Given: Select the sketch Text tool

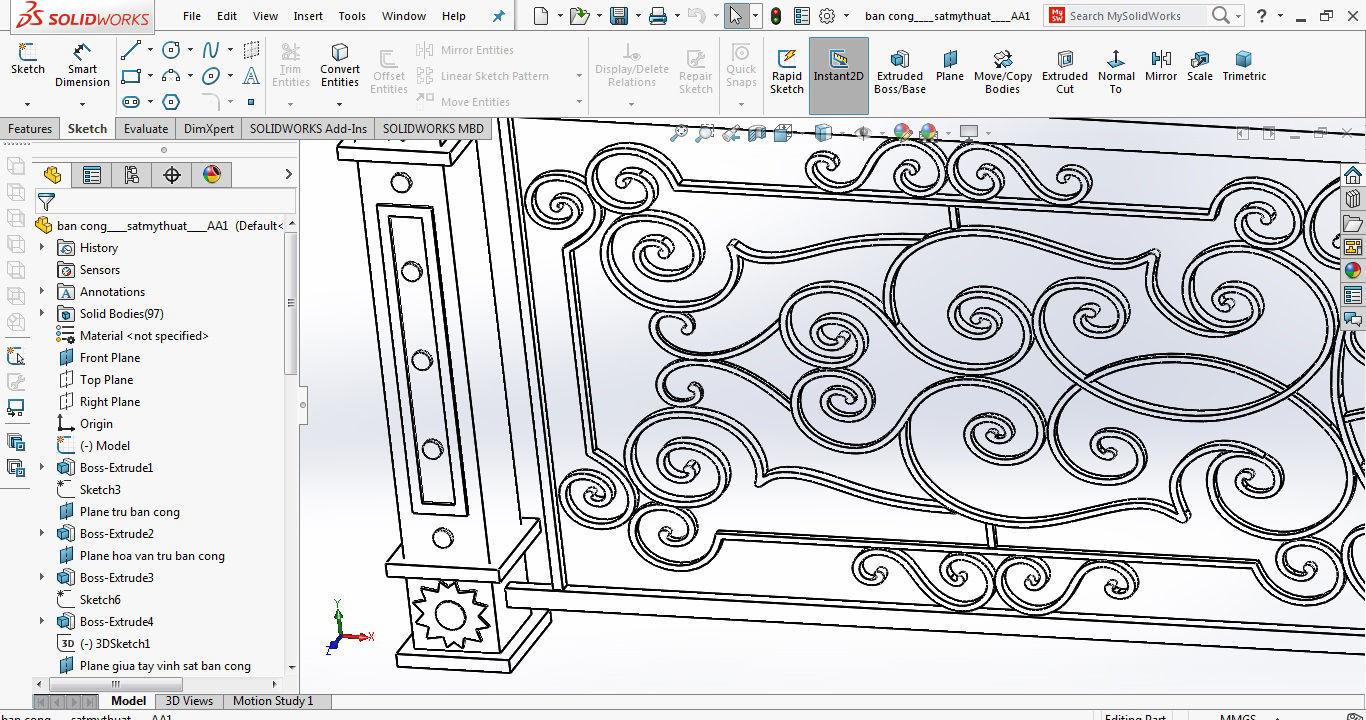Looking at the screenshot, I should (x=251, y=76).
